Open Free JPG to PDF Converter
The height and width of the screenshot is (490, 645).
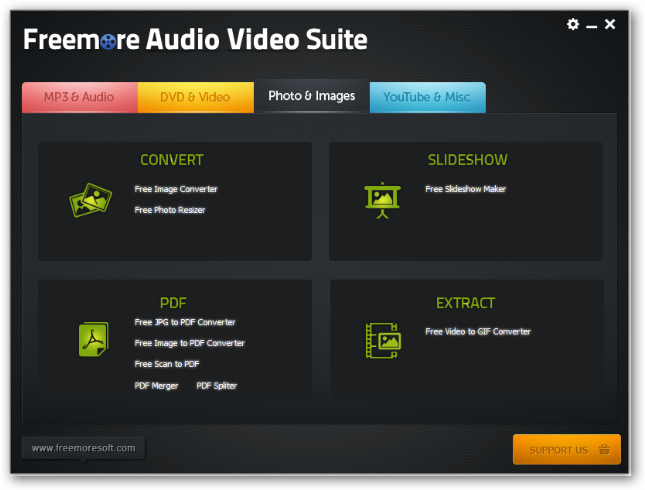tap(185, 322)
